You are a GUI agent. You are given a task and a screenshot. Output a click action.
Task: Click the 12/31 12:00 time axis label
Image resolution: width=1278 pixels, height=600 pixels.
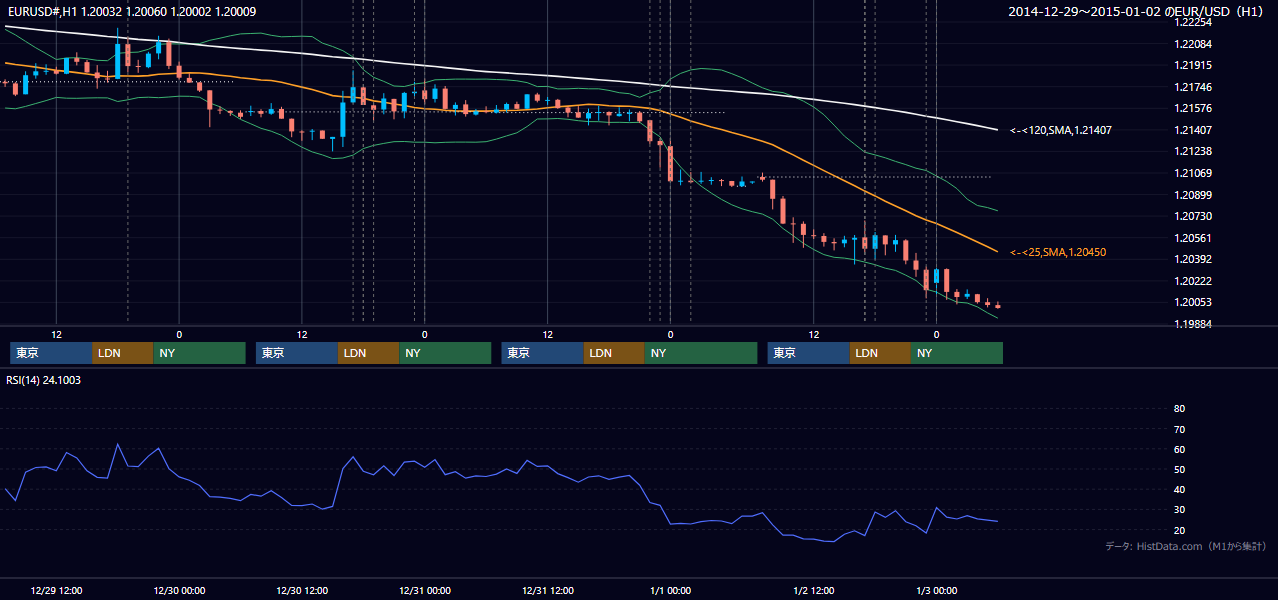click(x=547, y=590)
